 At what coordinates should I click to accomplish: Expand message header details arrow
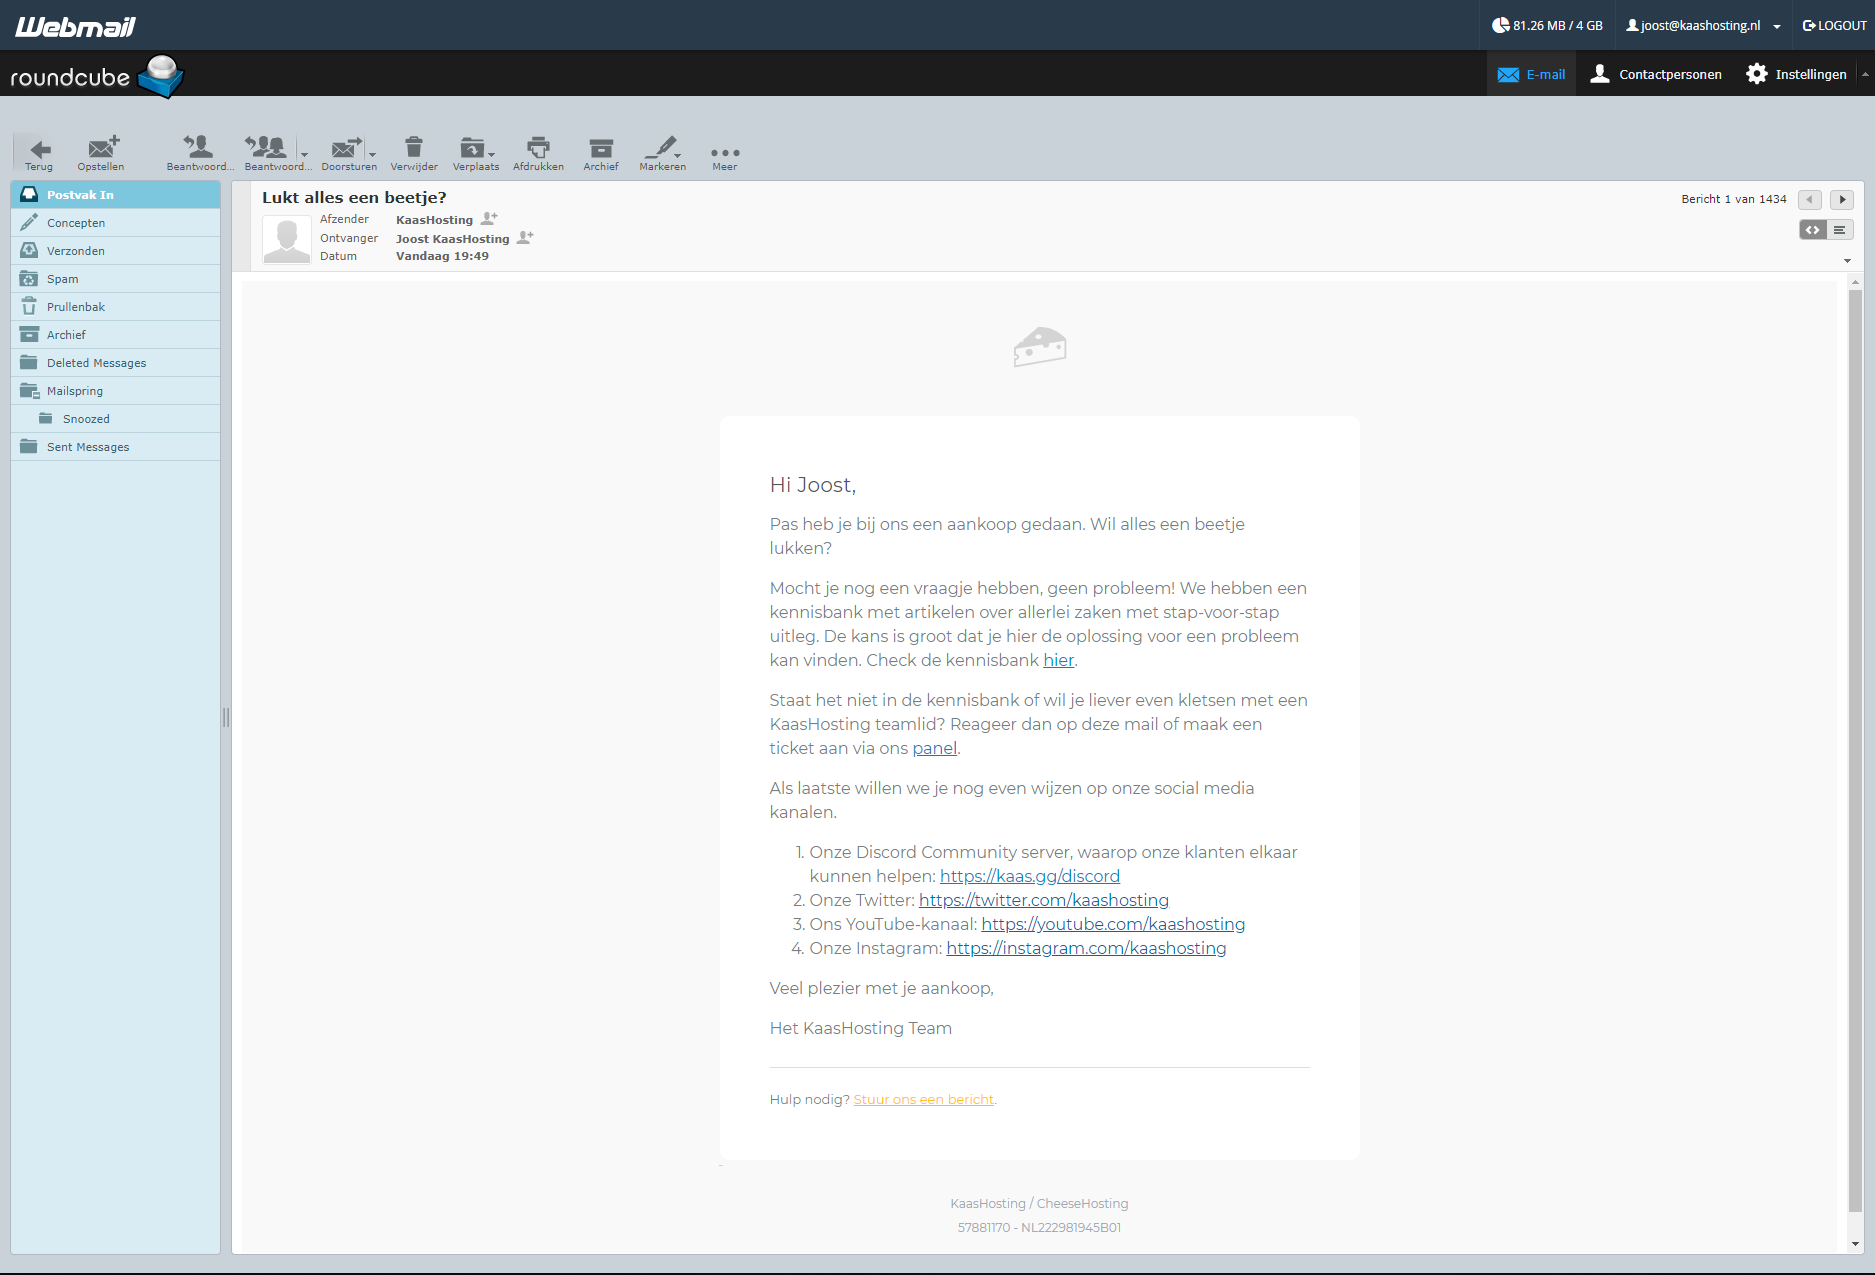[x=1847, y=261]
